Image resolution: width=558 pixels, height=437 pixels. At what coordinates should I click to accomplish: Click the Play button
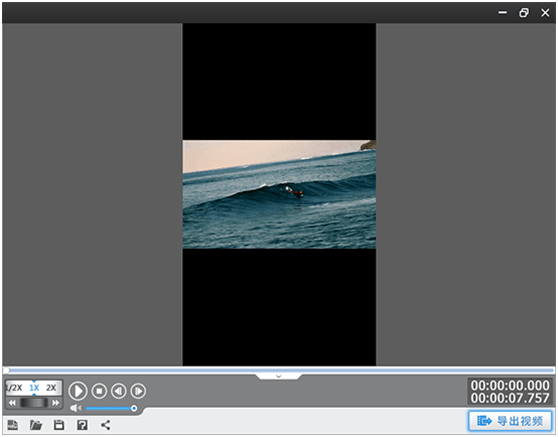tap(78, 391)
